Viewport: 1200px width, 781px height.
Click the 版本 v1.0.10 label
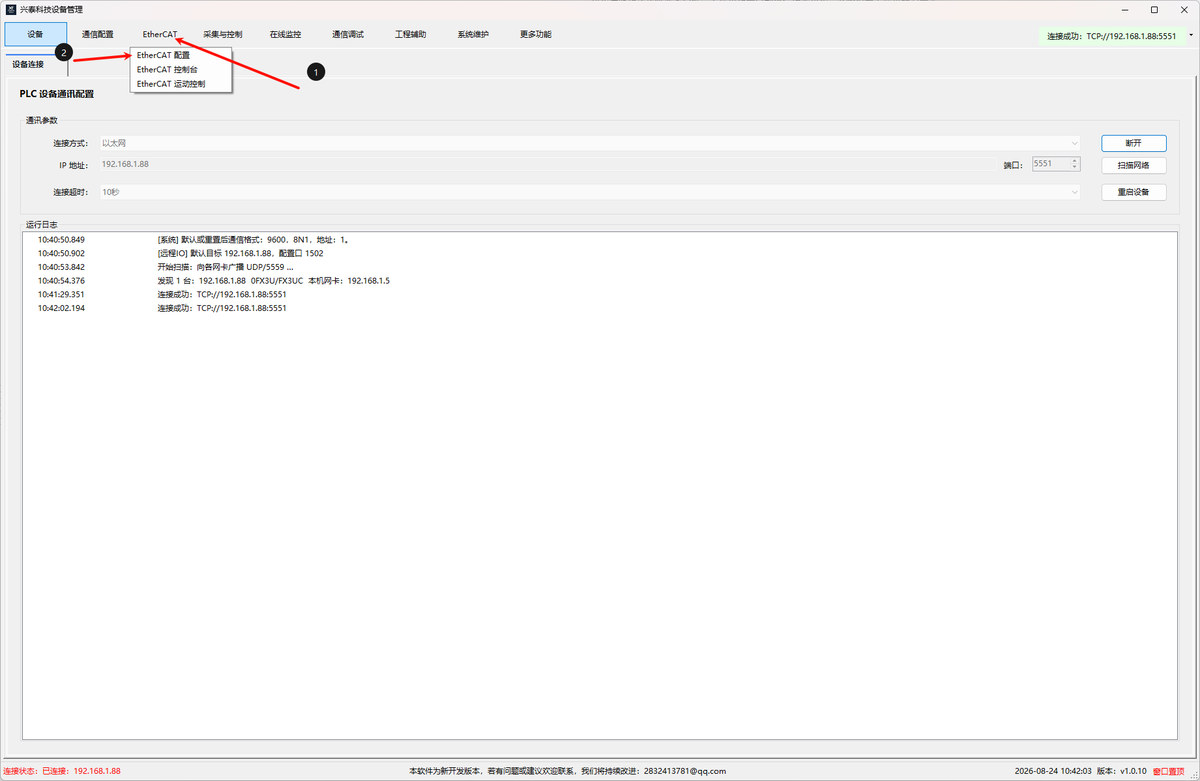pos(1121,771)
